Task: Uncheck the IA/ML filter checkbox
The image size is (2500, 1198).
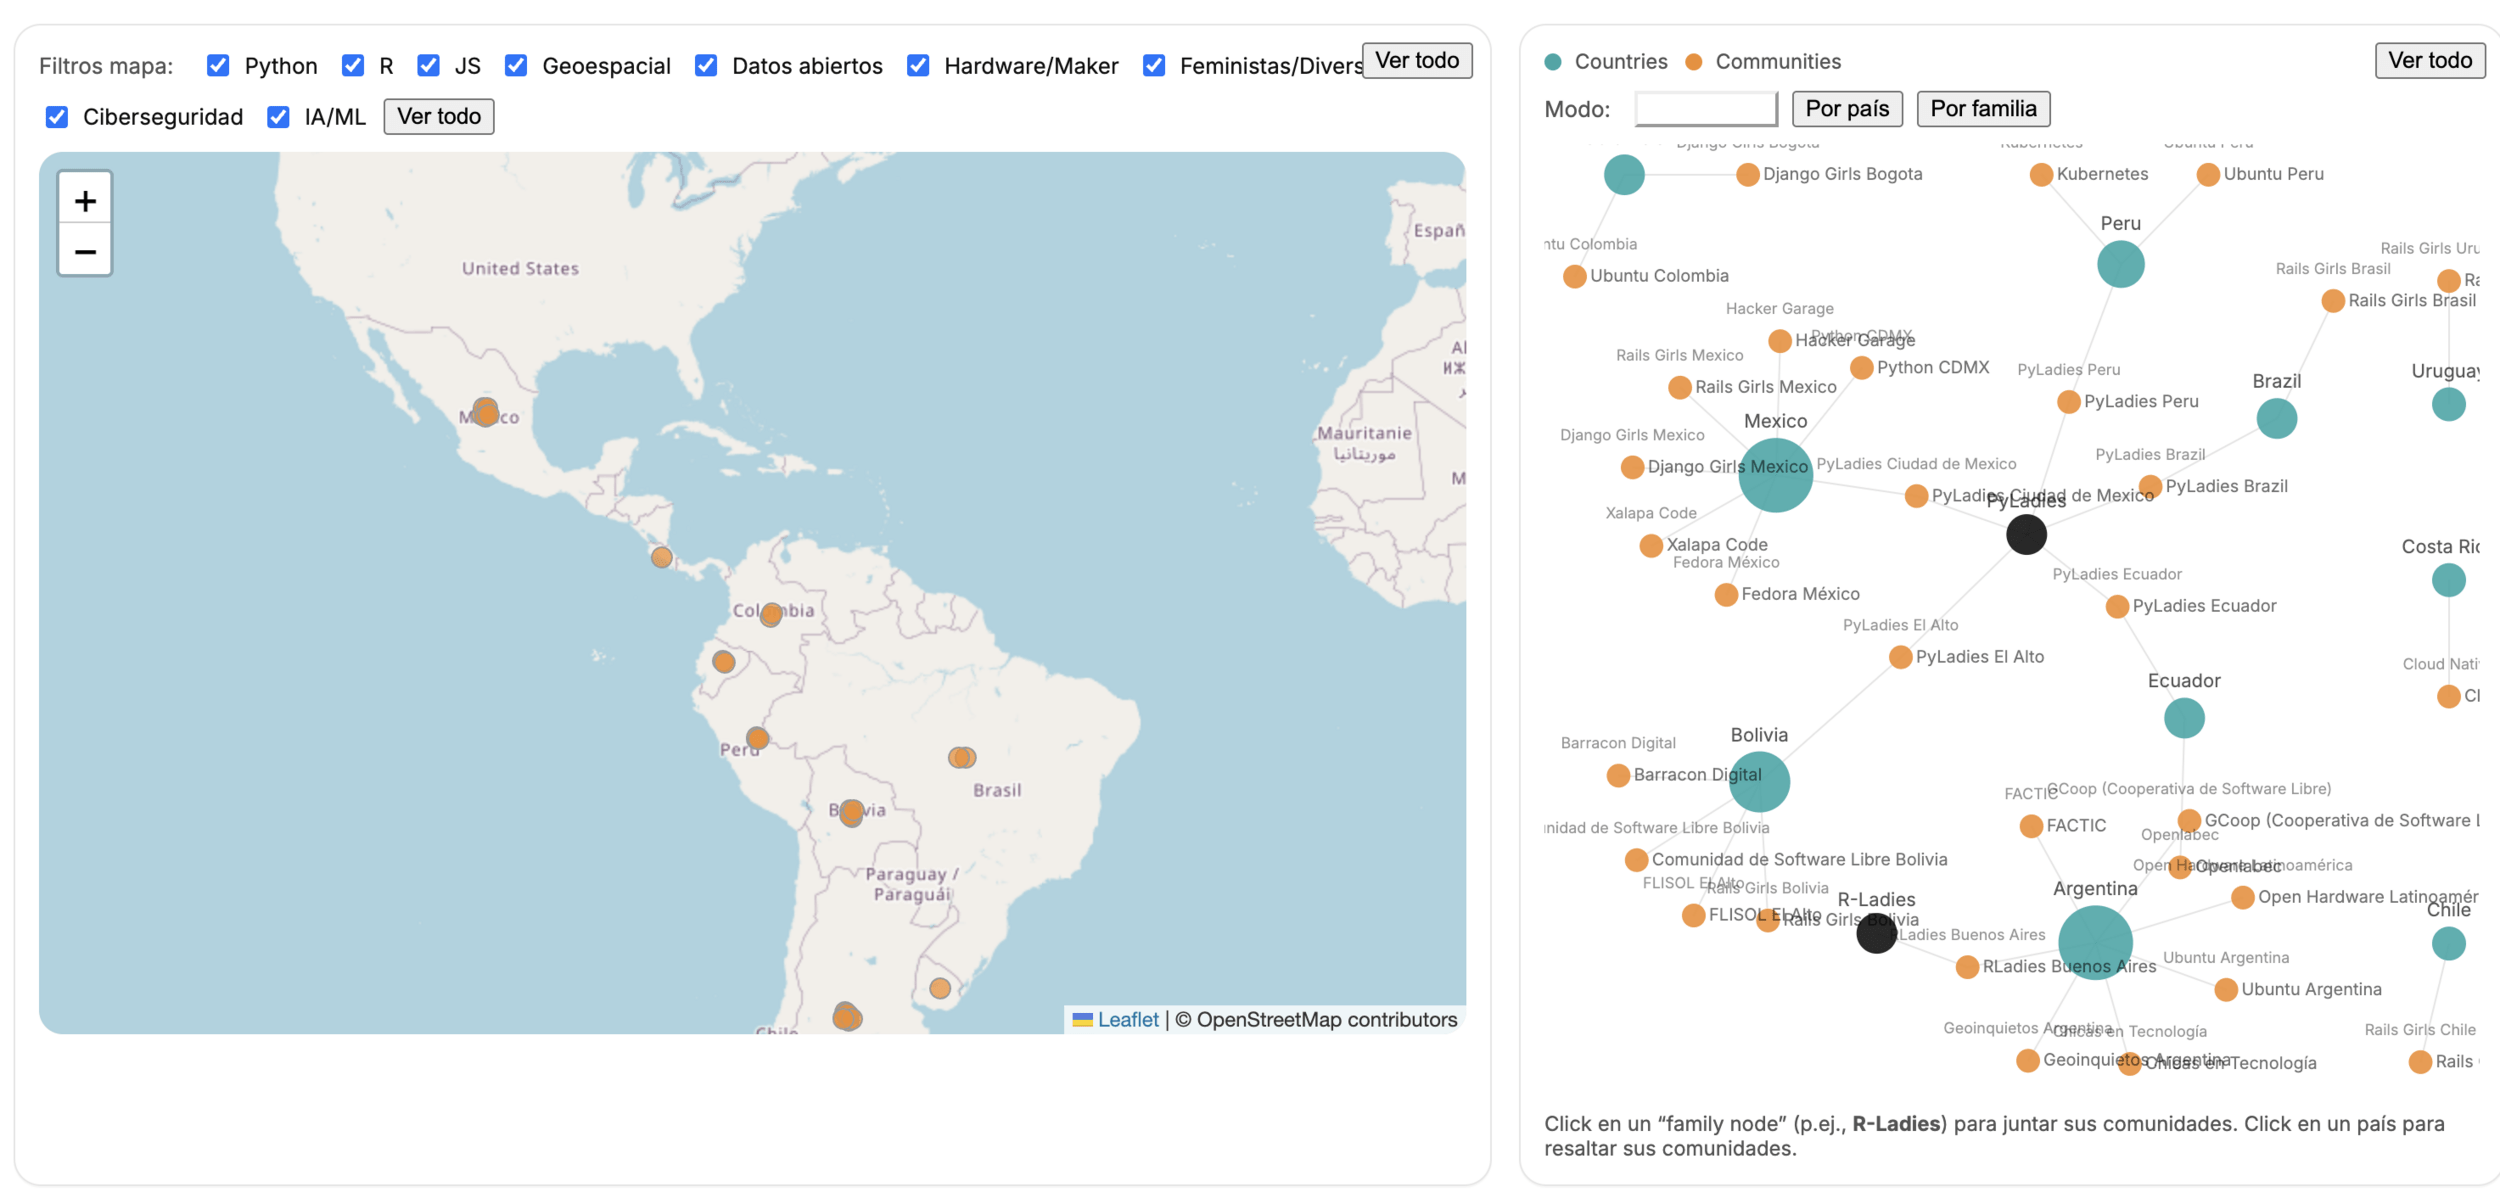Action: pos(278,117)
